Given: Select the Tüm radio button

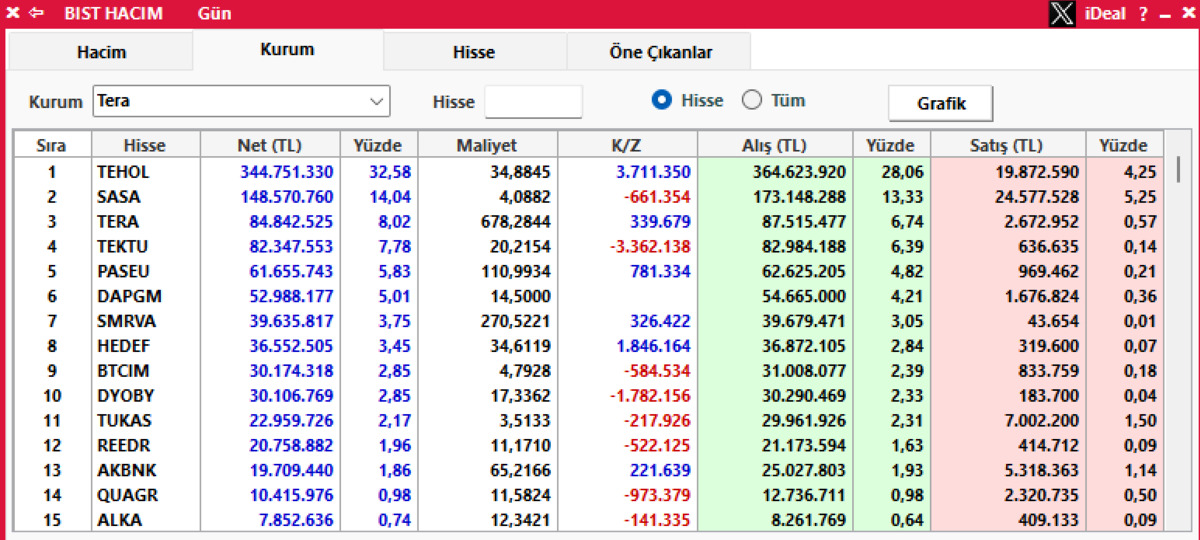Looking at the screenshot, I should pos(752,100).
